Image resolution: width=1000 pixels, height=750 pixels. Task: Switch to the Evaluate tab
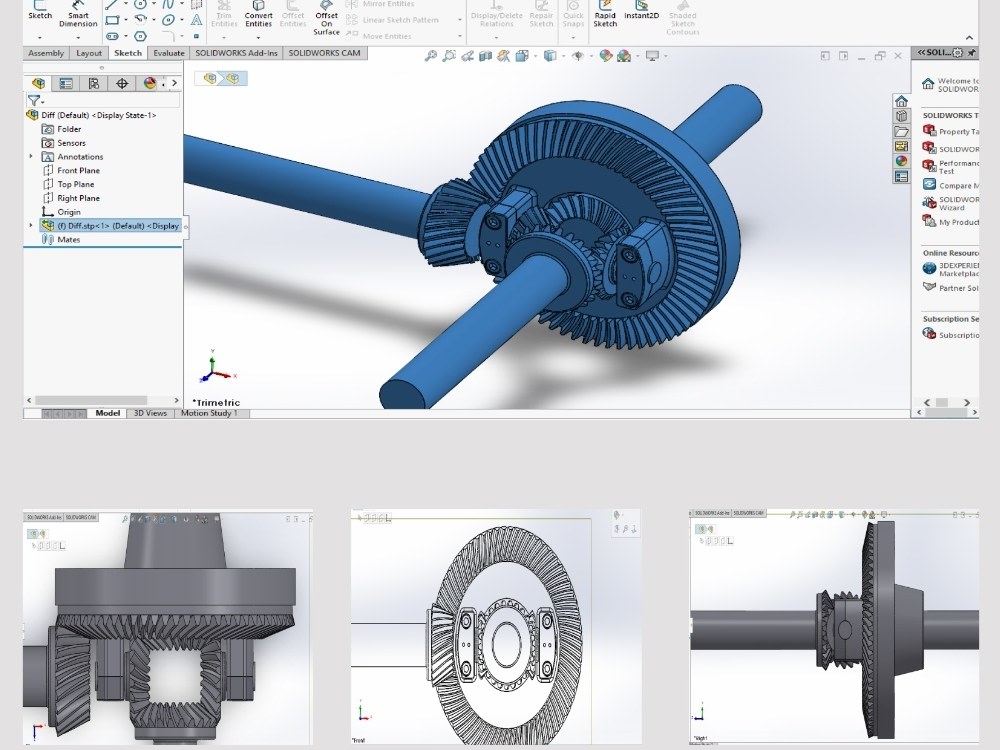168,53
